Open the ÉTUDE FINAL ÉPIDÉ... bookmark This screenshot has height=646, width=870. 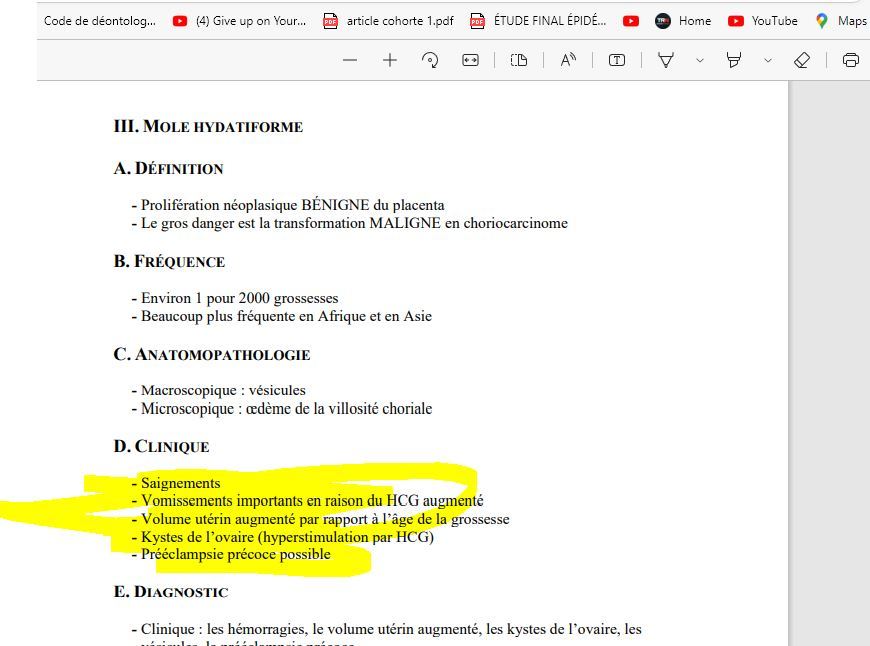(x=538, y=21)
